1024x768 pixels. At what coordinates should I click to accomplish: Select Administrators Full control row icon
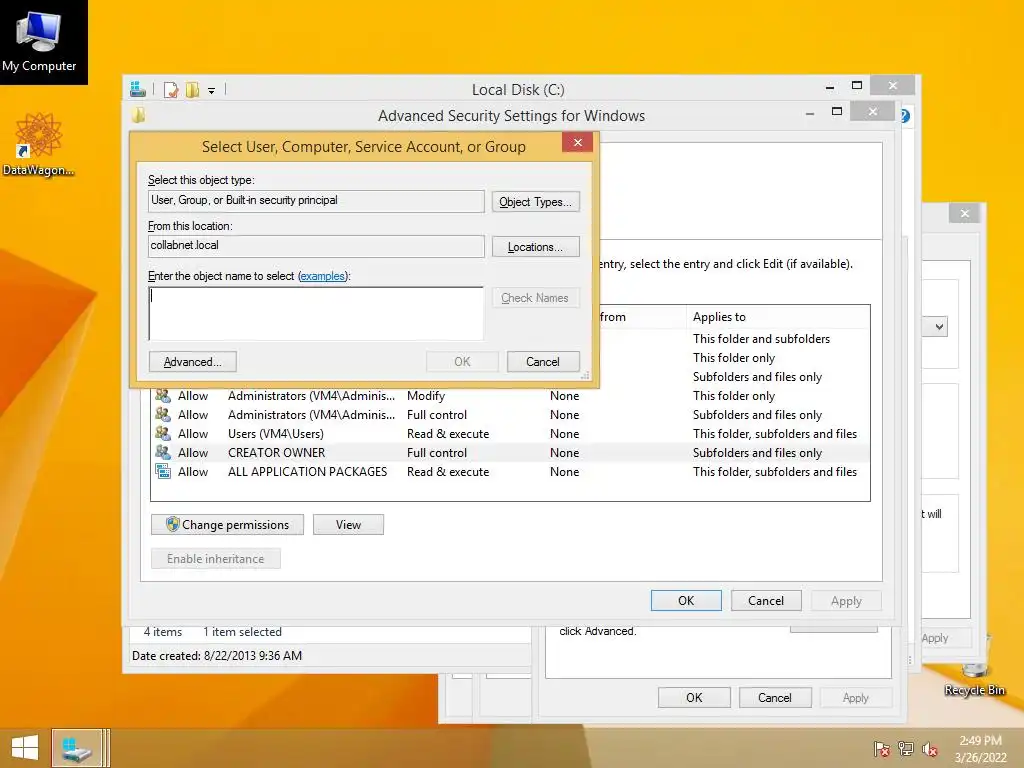click(x=163, y=415)
